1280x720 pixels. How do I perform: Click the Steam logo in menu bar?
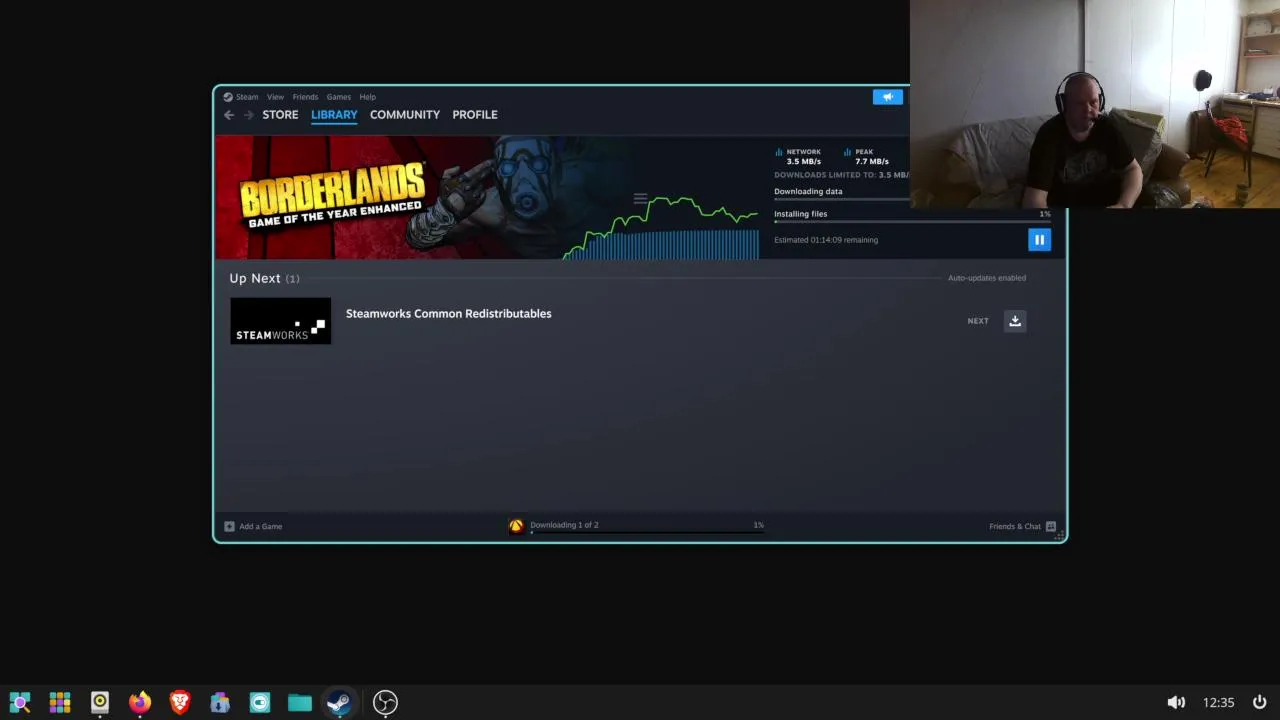[228, 97]
